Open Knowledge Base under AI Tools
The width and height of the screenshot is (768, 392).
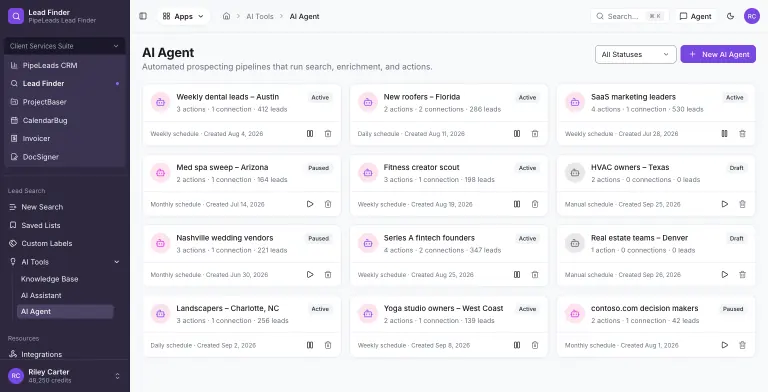pyautogui.click(x=65, y=279)
